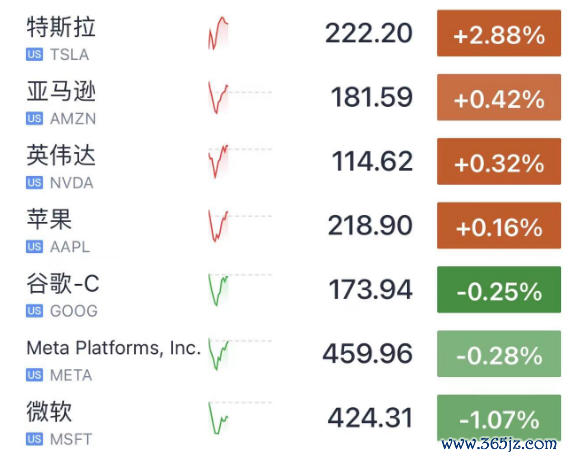Tap the -1.07% change badge

(x=499, y=418)
